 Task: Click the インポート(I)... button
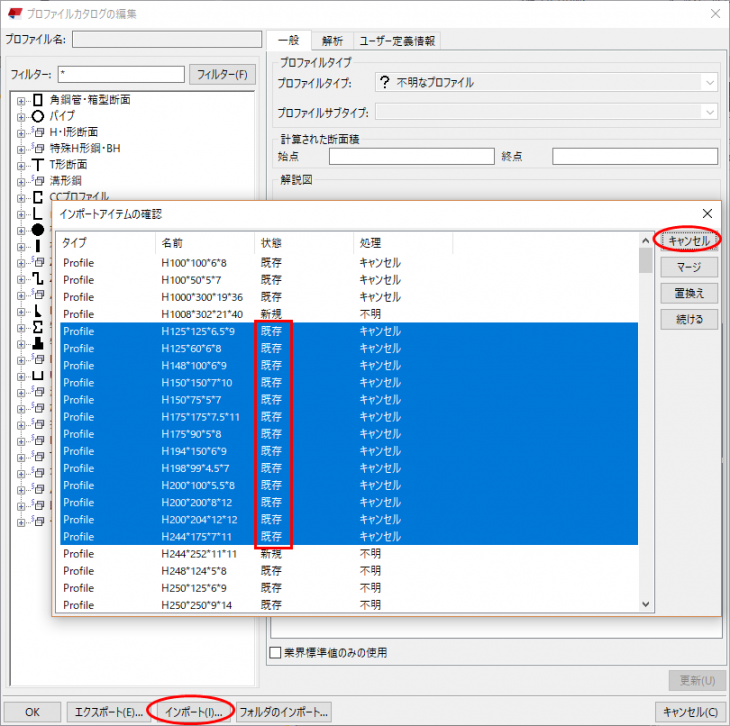tap(193, 712)
